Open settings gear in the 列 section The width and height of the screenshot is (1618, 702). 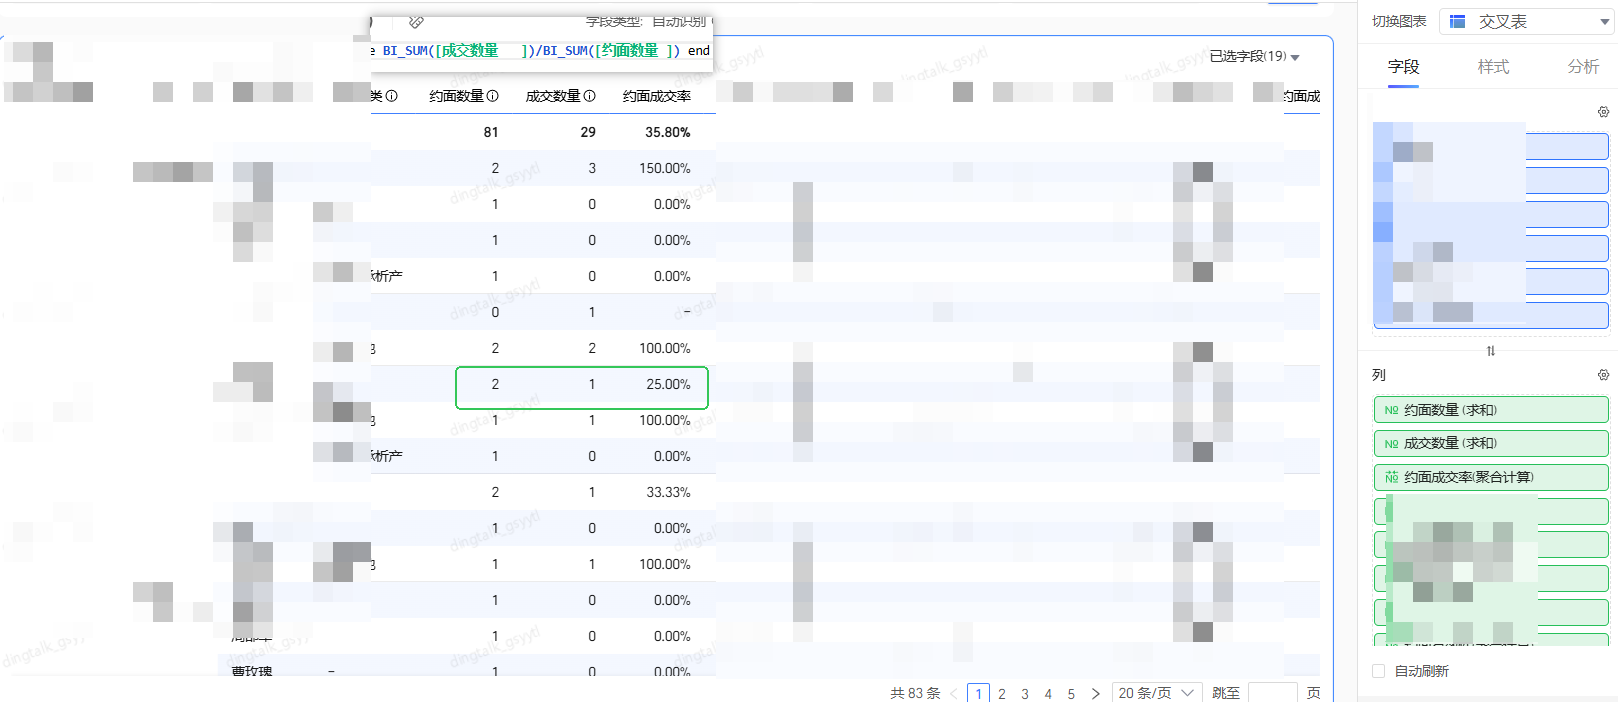(1603, 375)
